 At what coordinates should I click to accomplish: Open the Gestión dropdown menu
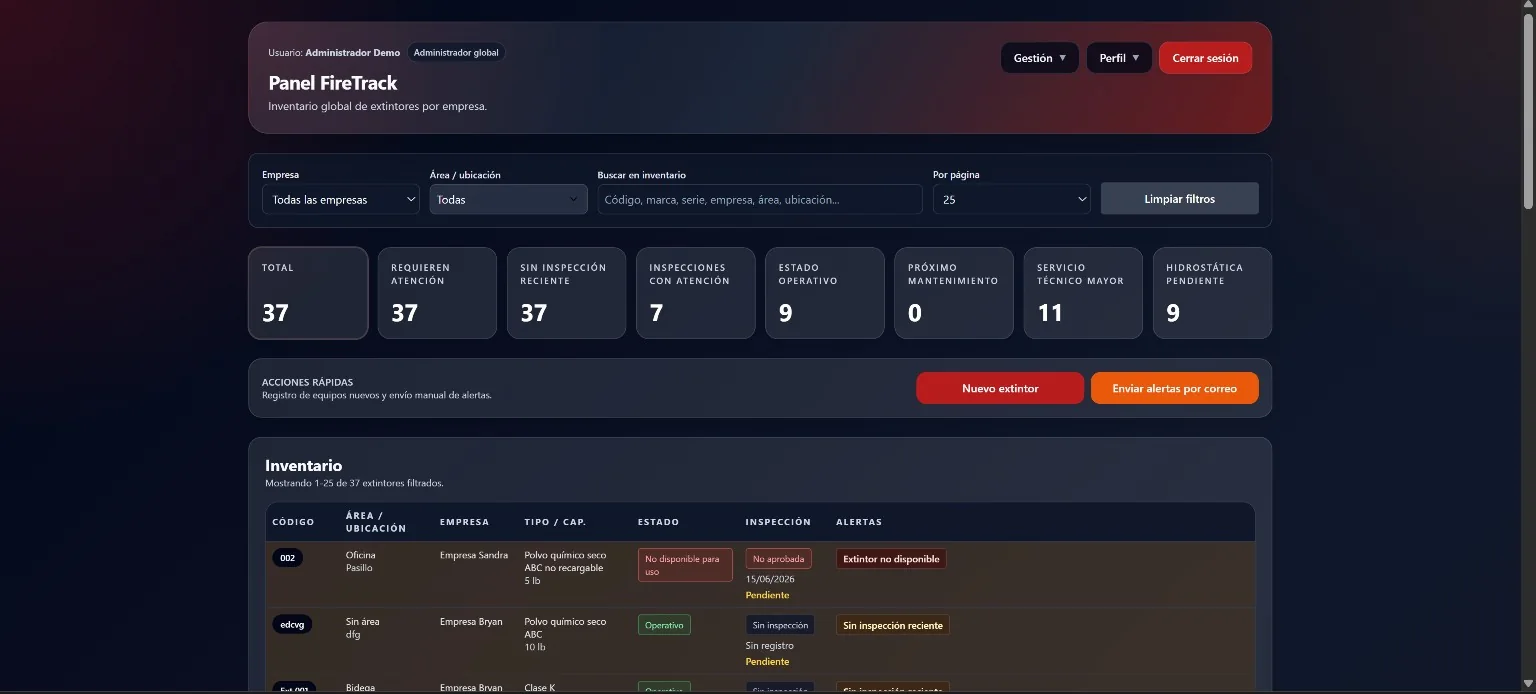[1039, 58]
